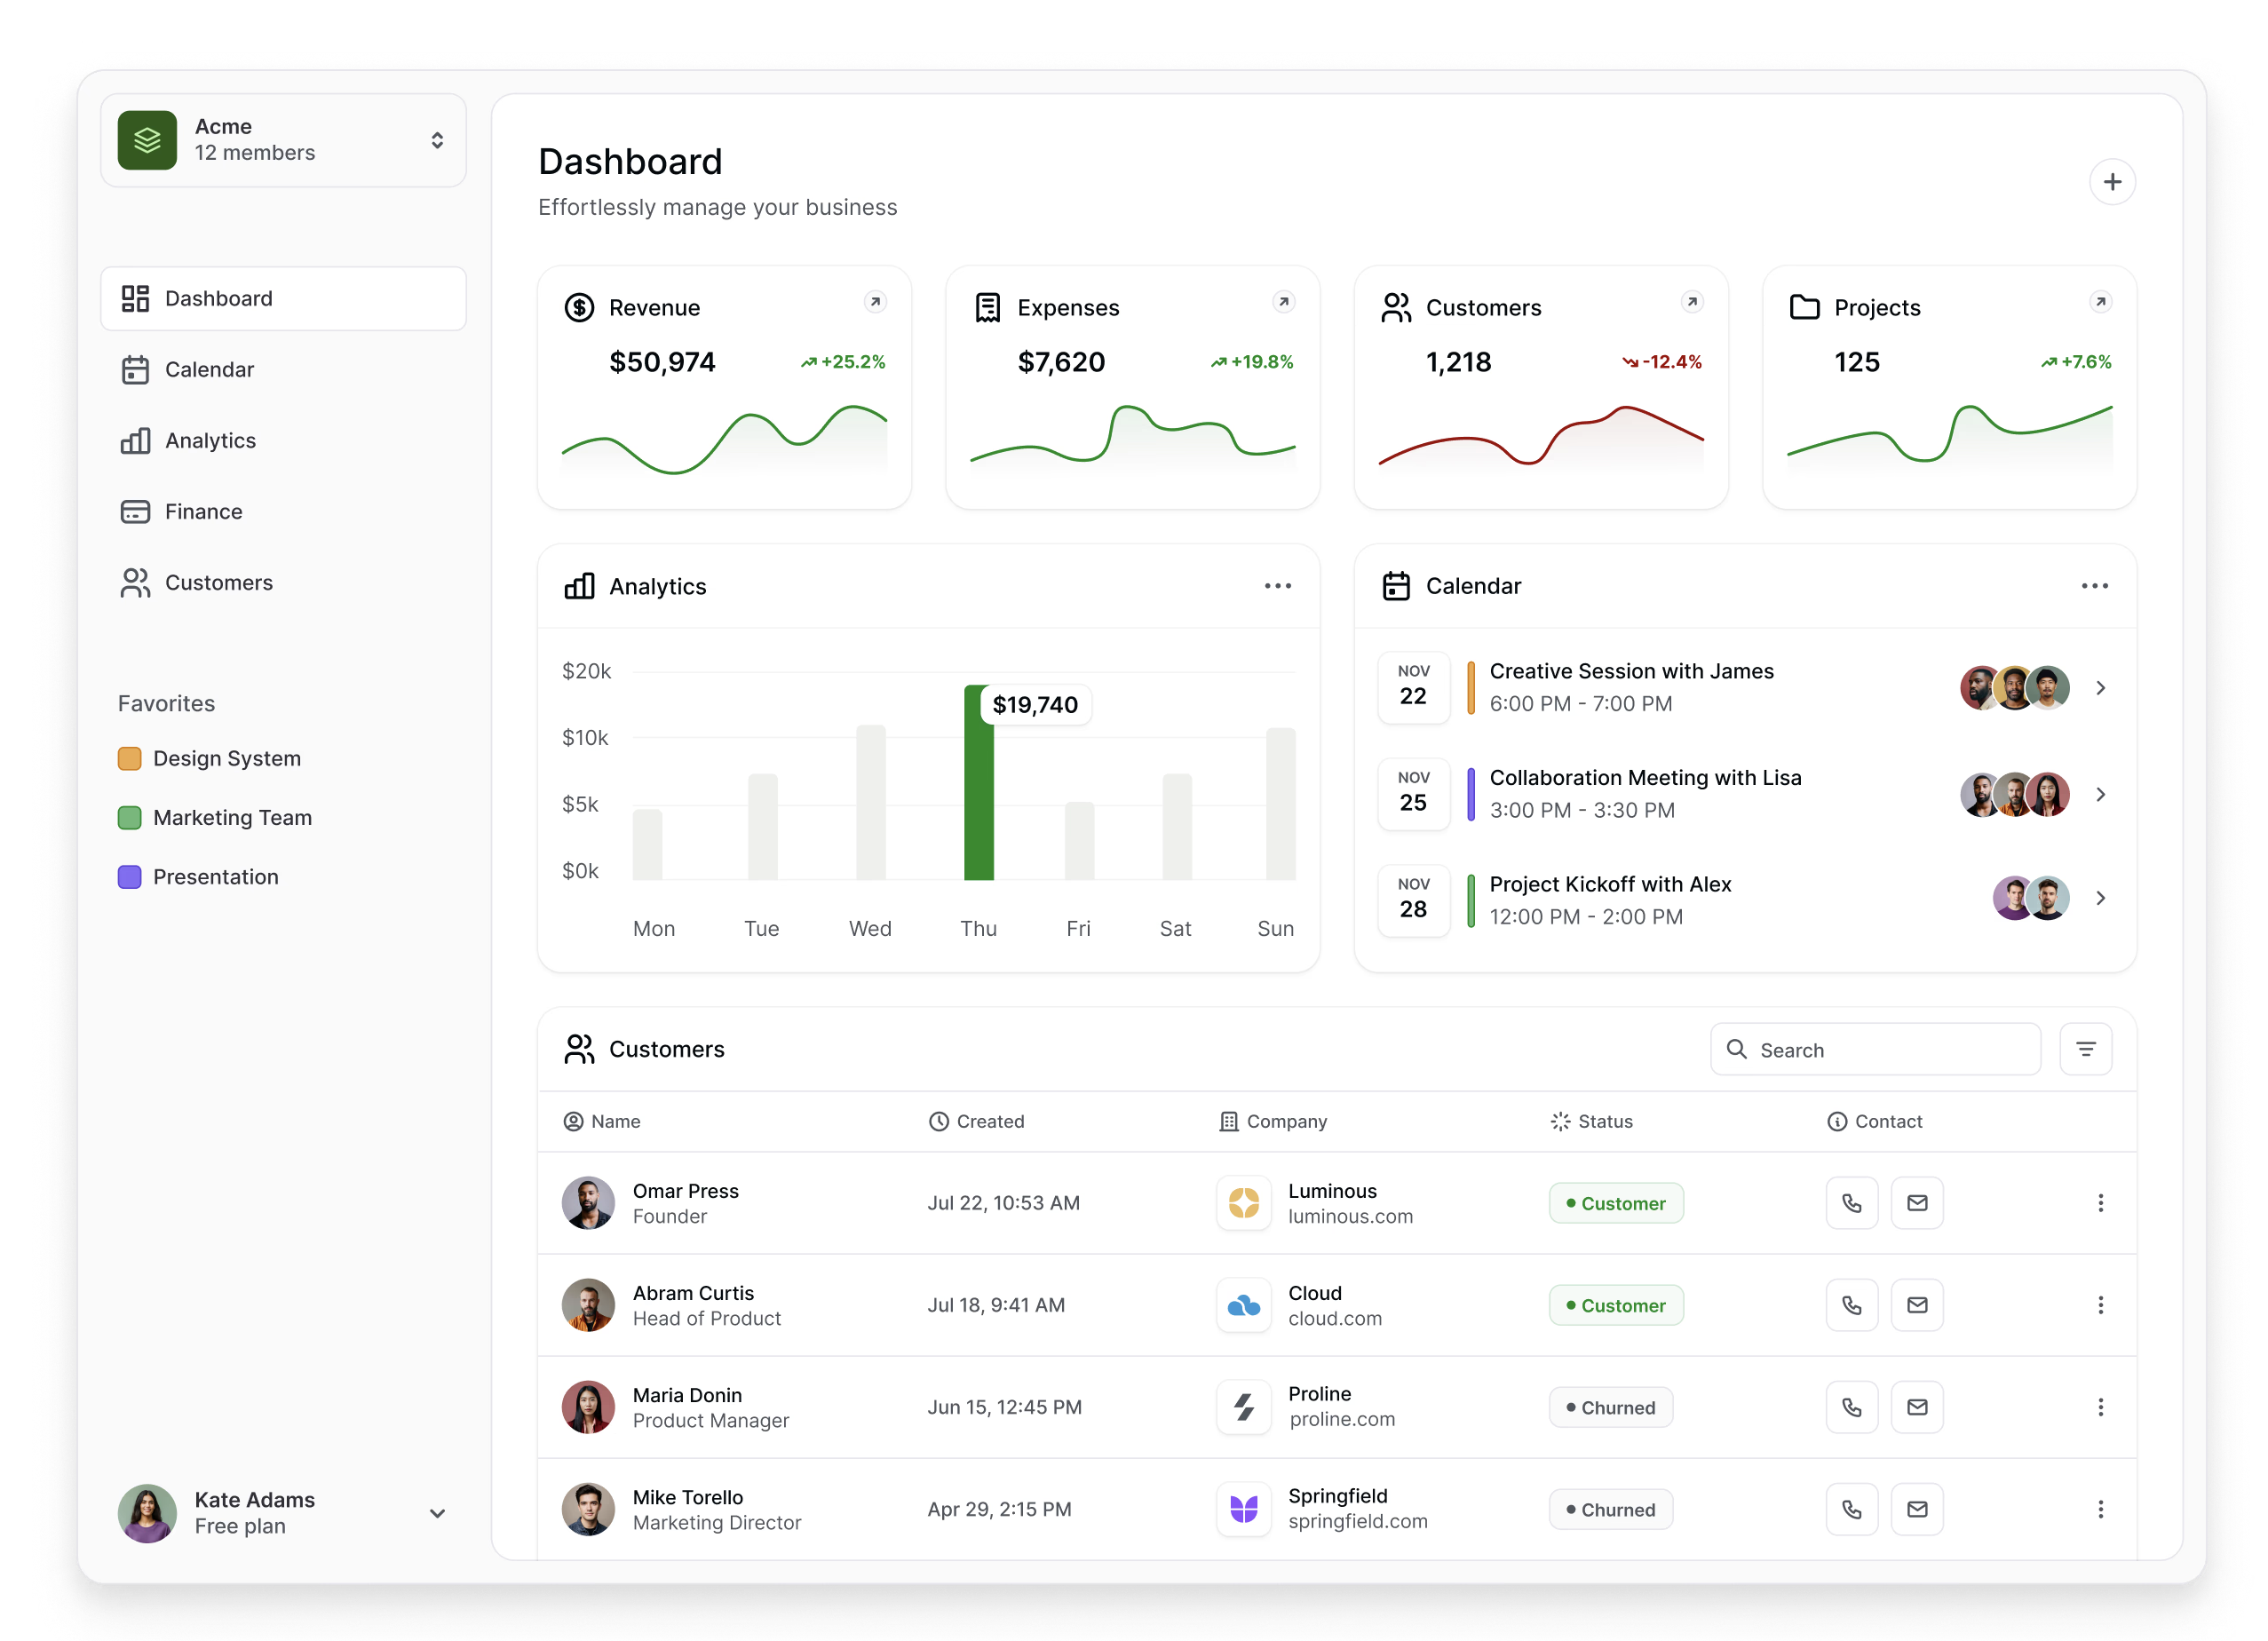Open the Revenue card expand arrow
Screen dimensions: 2268x1641
875,302
